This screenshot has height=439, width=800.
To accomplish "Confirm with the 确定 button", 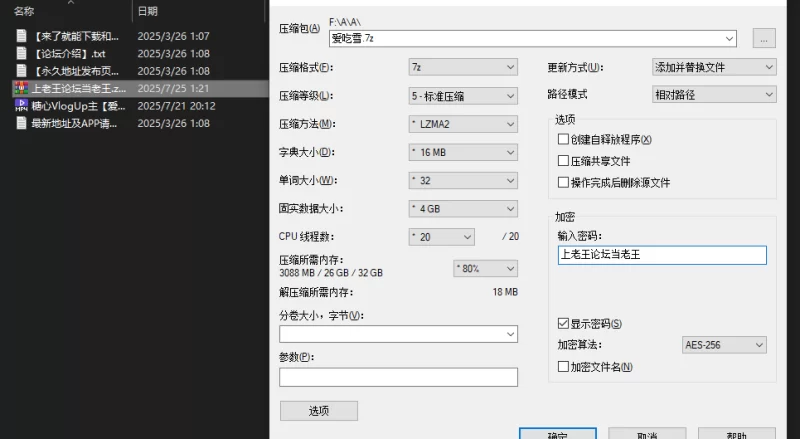I will pos(558,434).
